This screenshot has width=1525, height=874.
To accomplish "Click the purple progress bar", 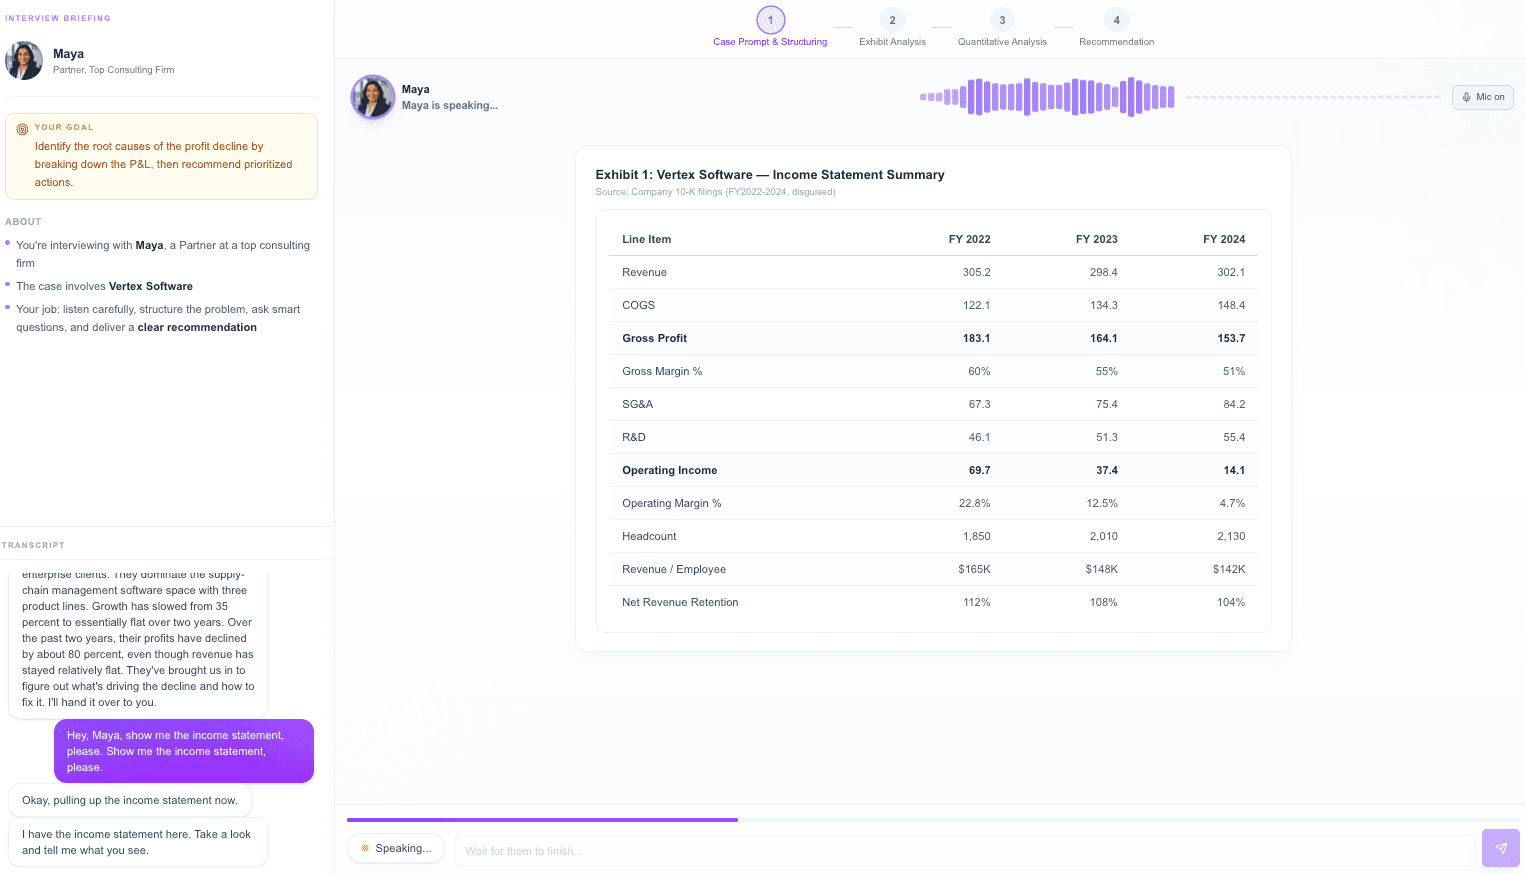I will [542, 820].
